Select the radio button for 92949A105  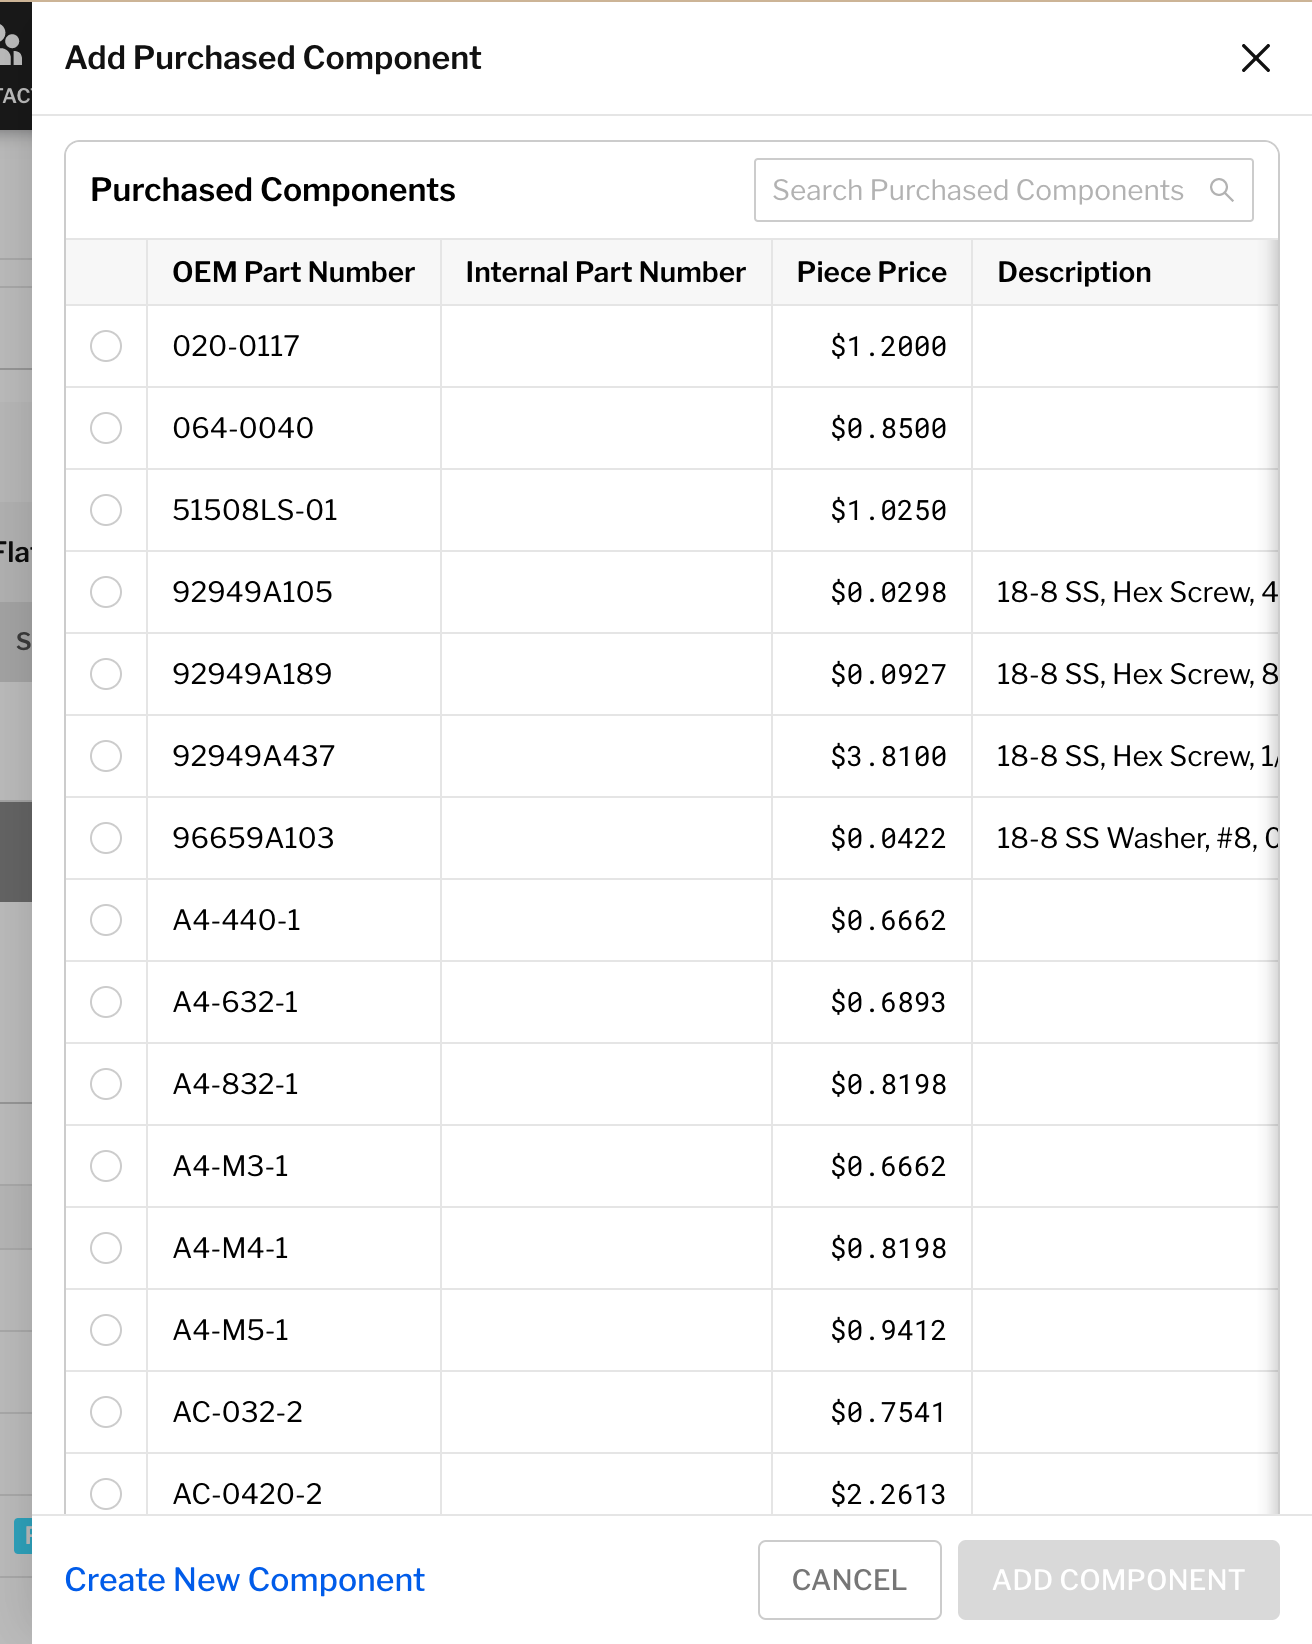pos(105,592)
